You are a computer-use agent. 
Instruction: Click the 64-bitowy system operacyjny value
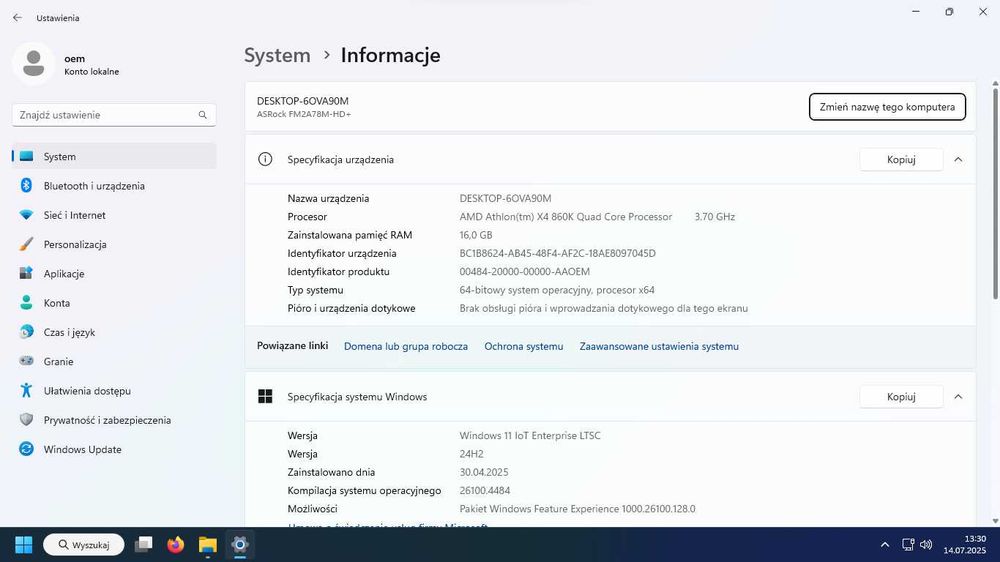pos(557,290)
